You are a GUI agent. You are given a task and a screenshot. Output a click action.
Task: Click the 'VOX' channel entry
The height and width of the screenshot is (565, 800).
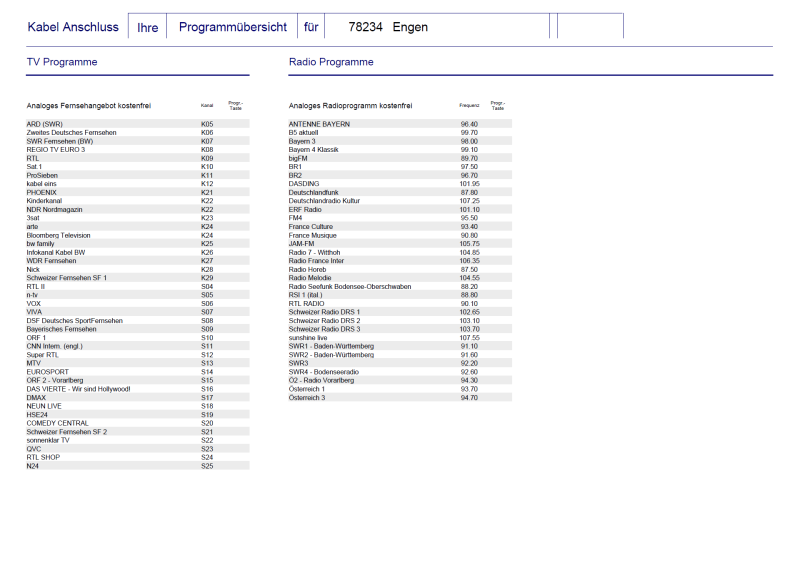pos(33,304)
